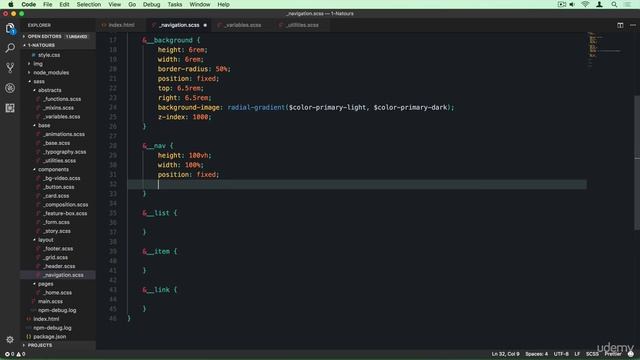
Task: Click UTF-8 encoding status item
Action: click(x=561, y=354)
